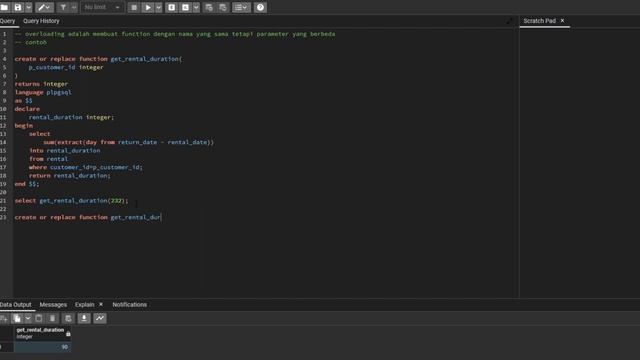
Task: Execute the query with play button
Action: point(148,7)
